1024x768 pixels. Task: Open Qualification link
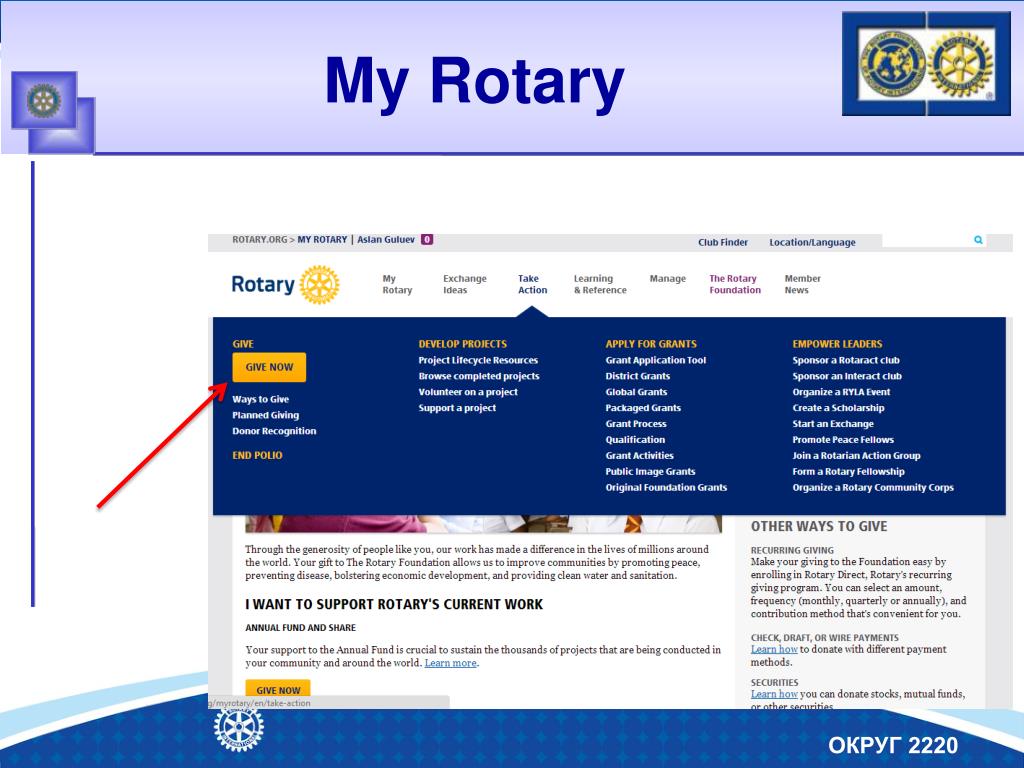pyautogui.click(x=635, y=440)
